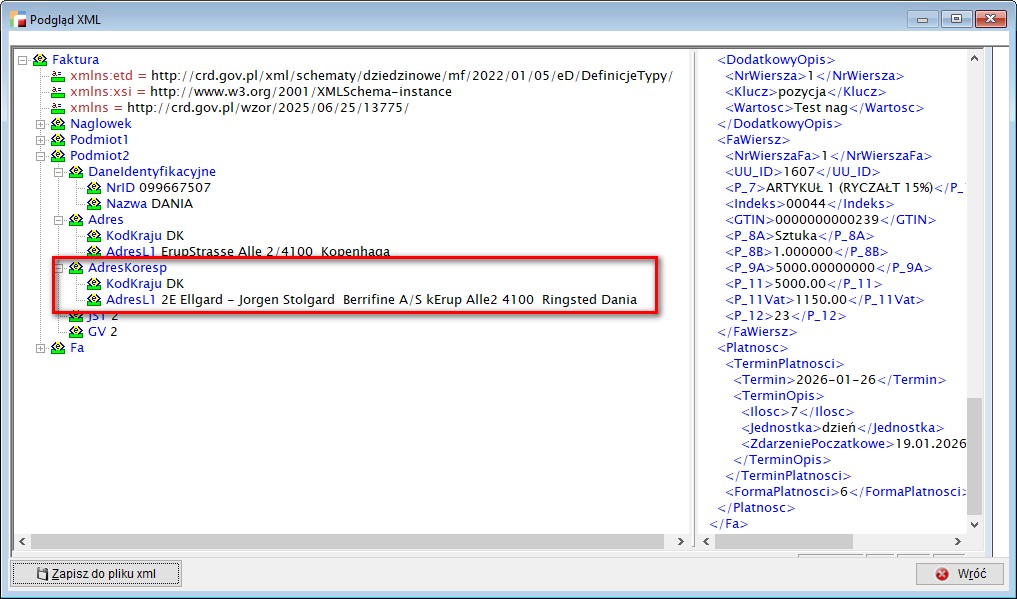Click the red Wróć icon
Viewport: 1017px width, 599px height.
[x=941, y=574]
